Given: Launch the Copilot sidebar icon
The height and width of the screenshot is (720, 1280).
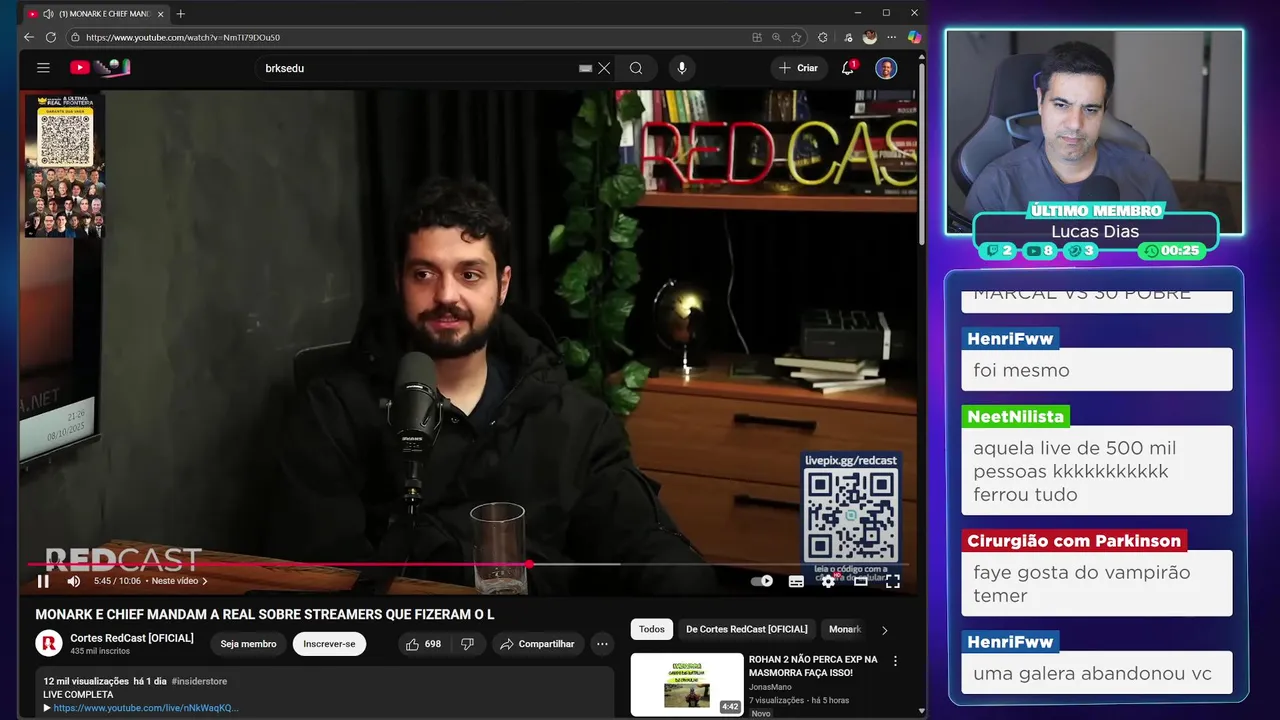Looking at the screenshot, I should tap(914, 37).
